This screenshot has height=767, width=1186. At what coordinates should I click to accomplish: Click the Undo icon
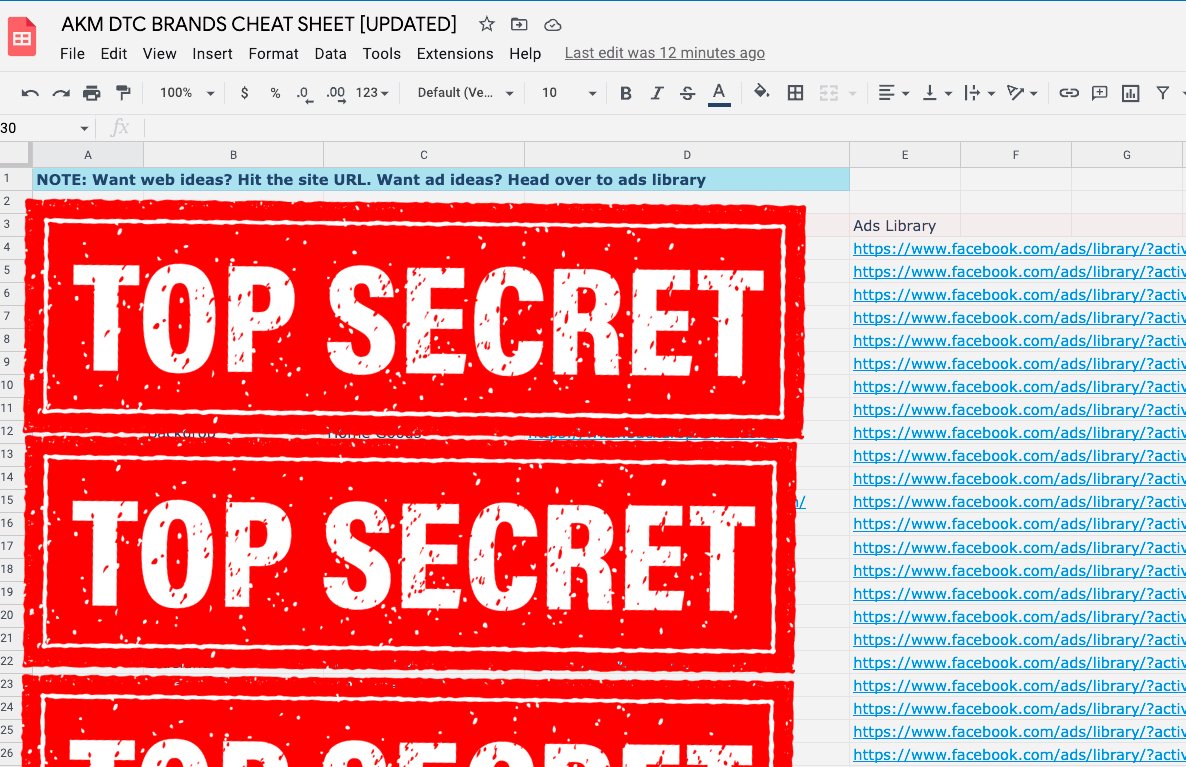[30, 93]
